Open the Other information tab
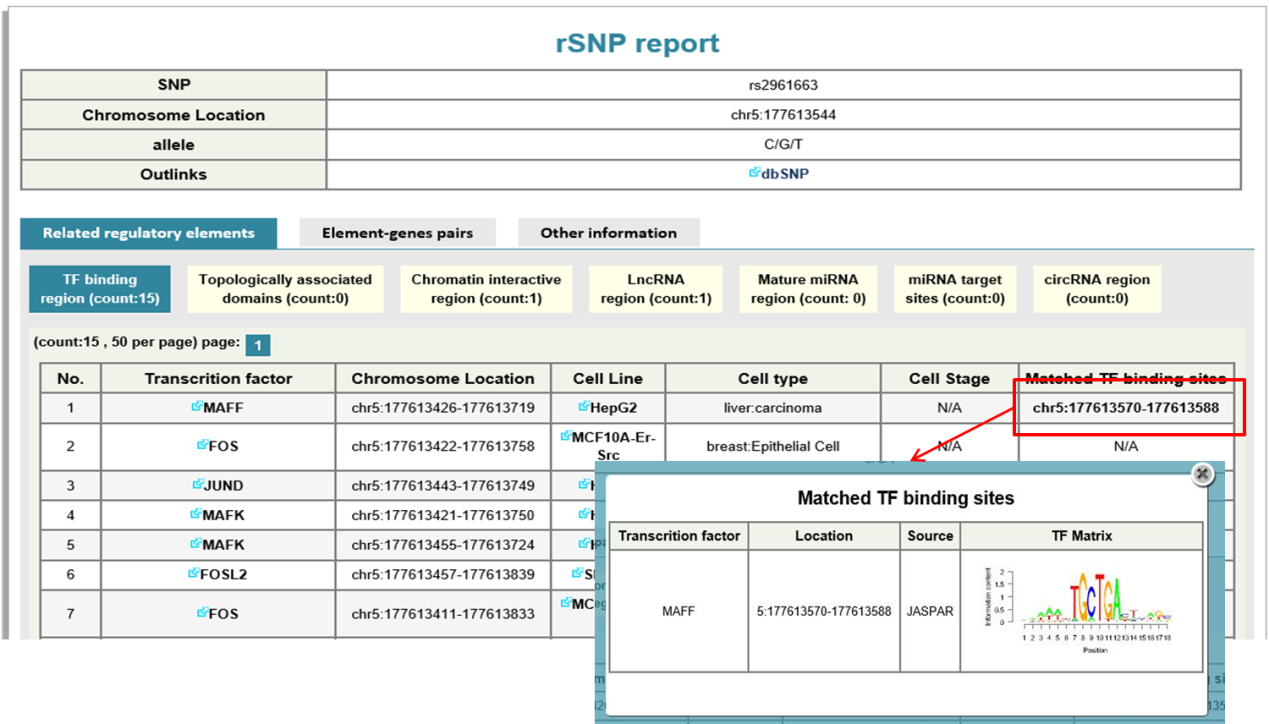 608,233
